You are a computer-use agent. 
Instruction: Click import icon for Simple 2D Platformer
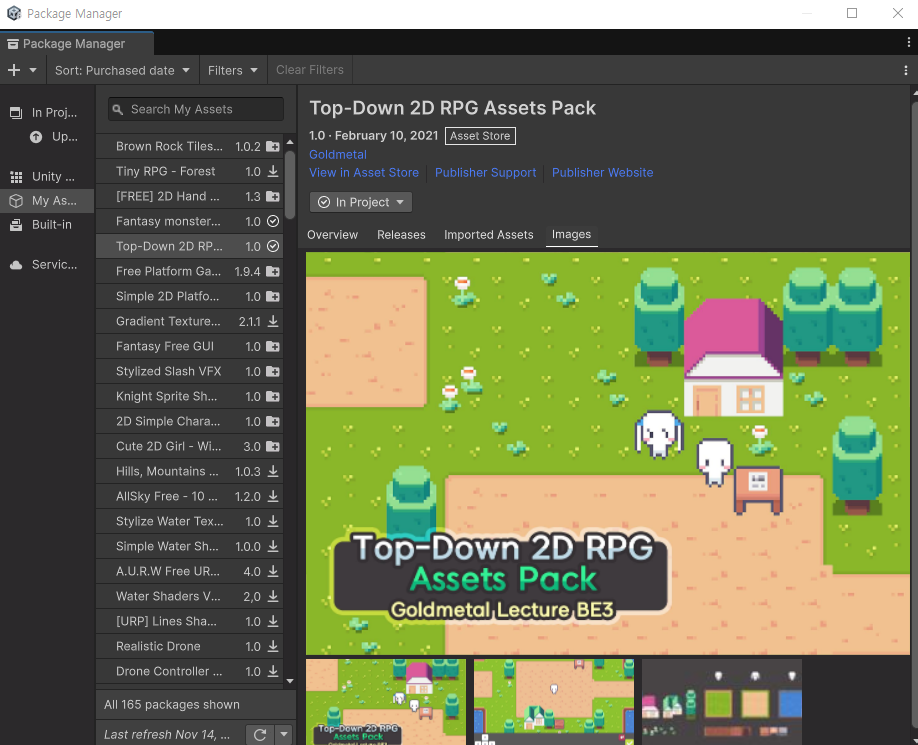[273, 296]
